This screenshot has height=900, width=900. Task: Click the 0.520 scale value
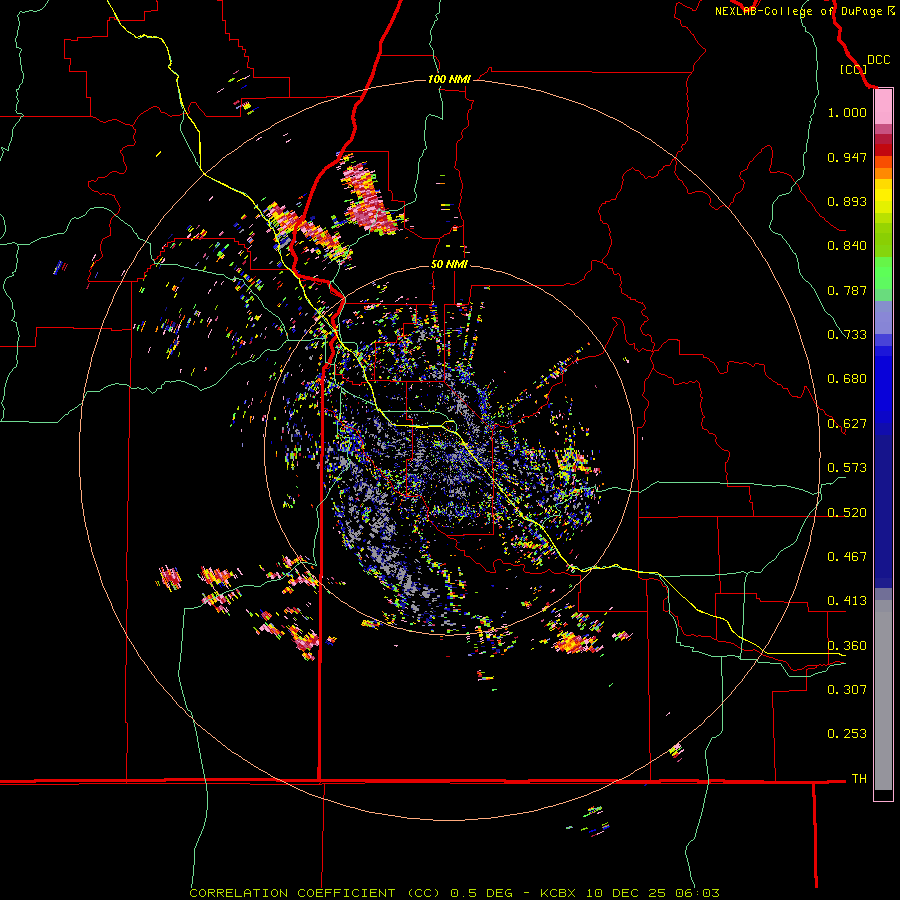coord(847,513)
